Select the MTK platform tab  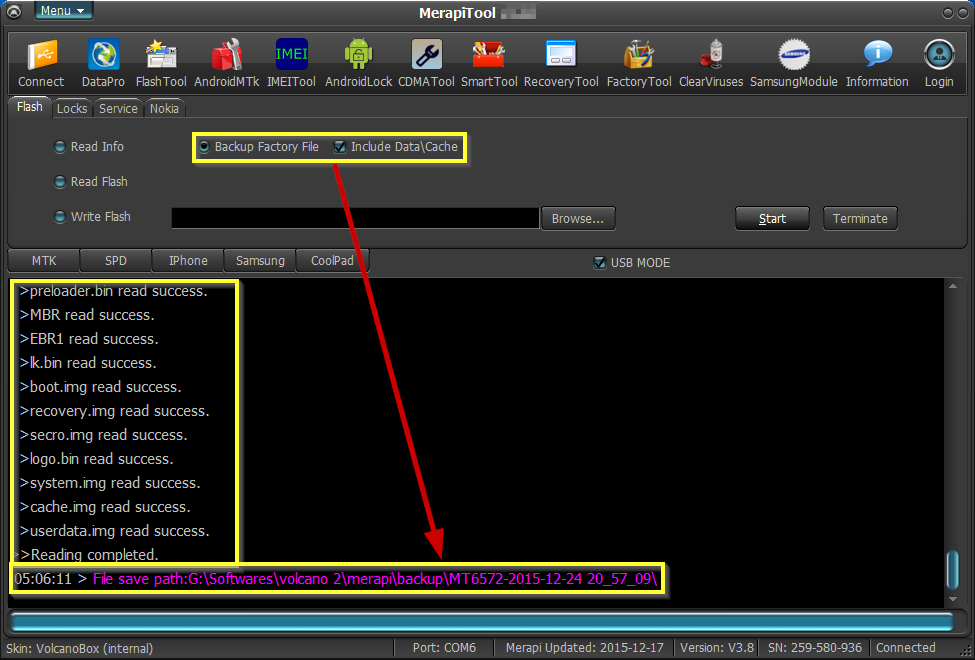44,261
